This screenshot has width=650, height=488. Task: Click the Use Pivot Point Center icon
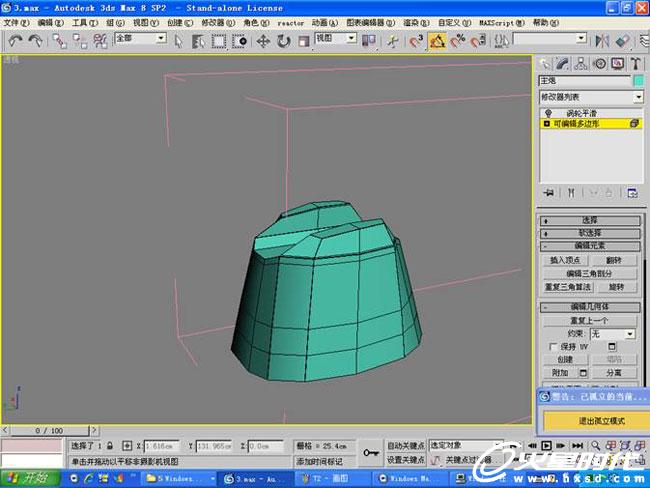coord(369,41)
